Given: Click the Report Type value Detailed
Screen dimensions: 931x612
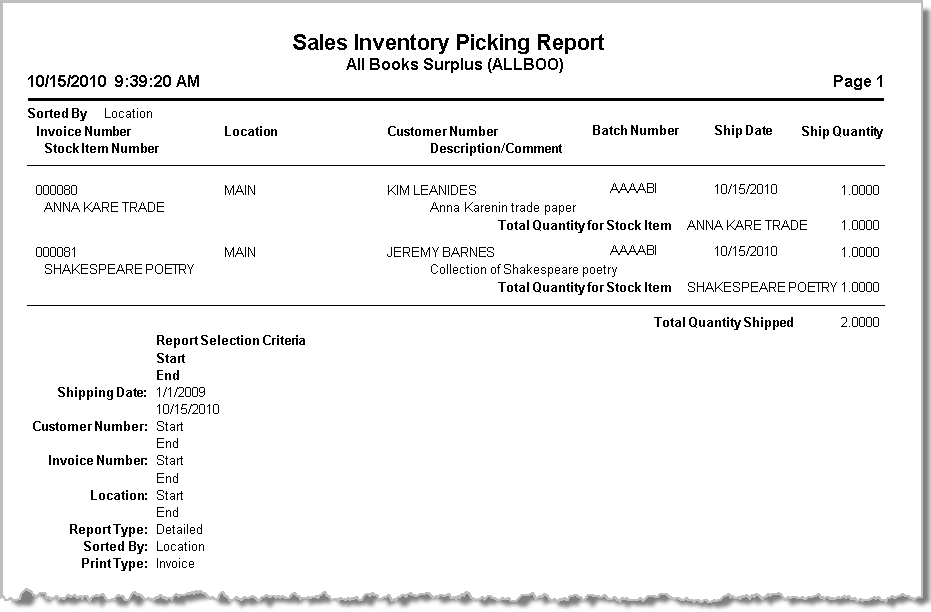Looking at the screenshot, I should tap(179, 529).
